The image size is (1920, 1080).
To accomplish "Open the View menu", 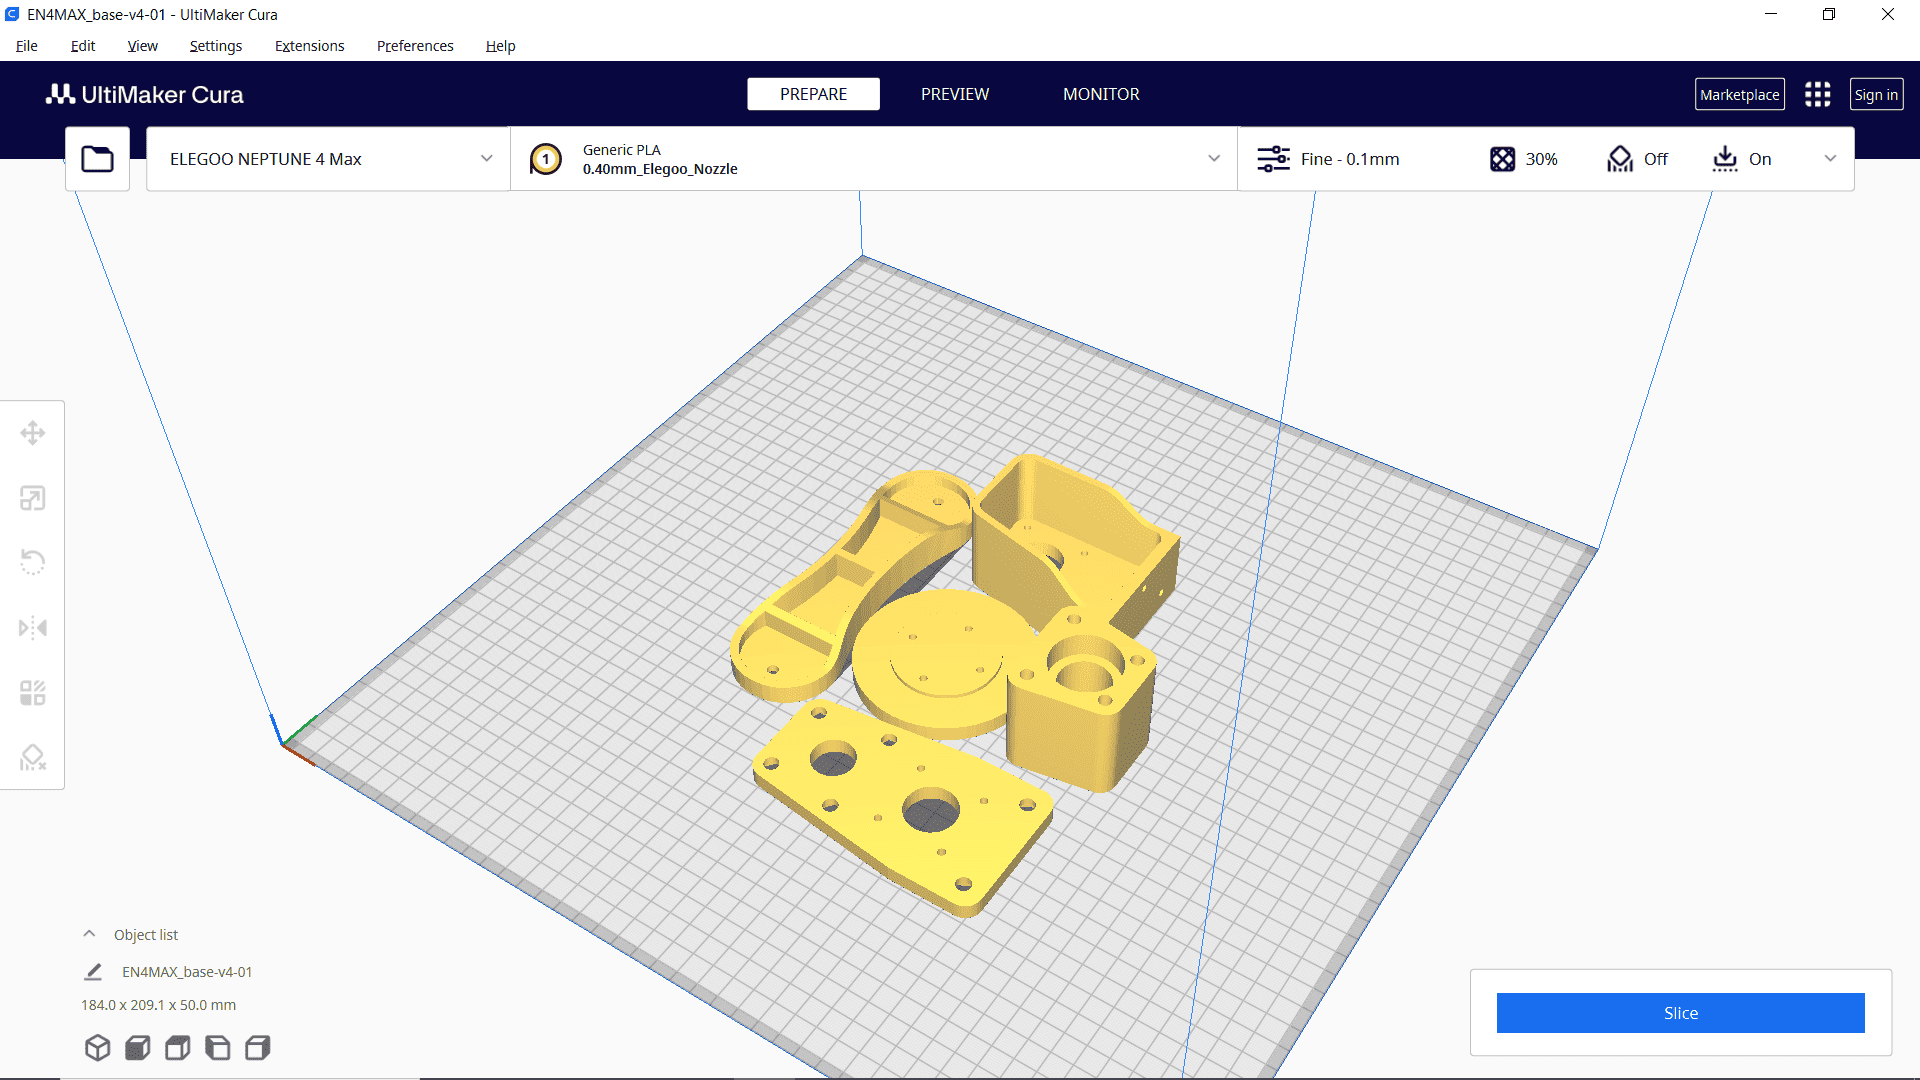I will pyautogui.click(x=142, y=46).
